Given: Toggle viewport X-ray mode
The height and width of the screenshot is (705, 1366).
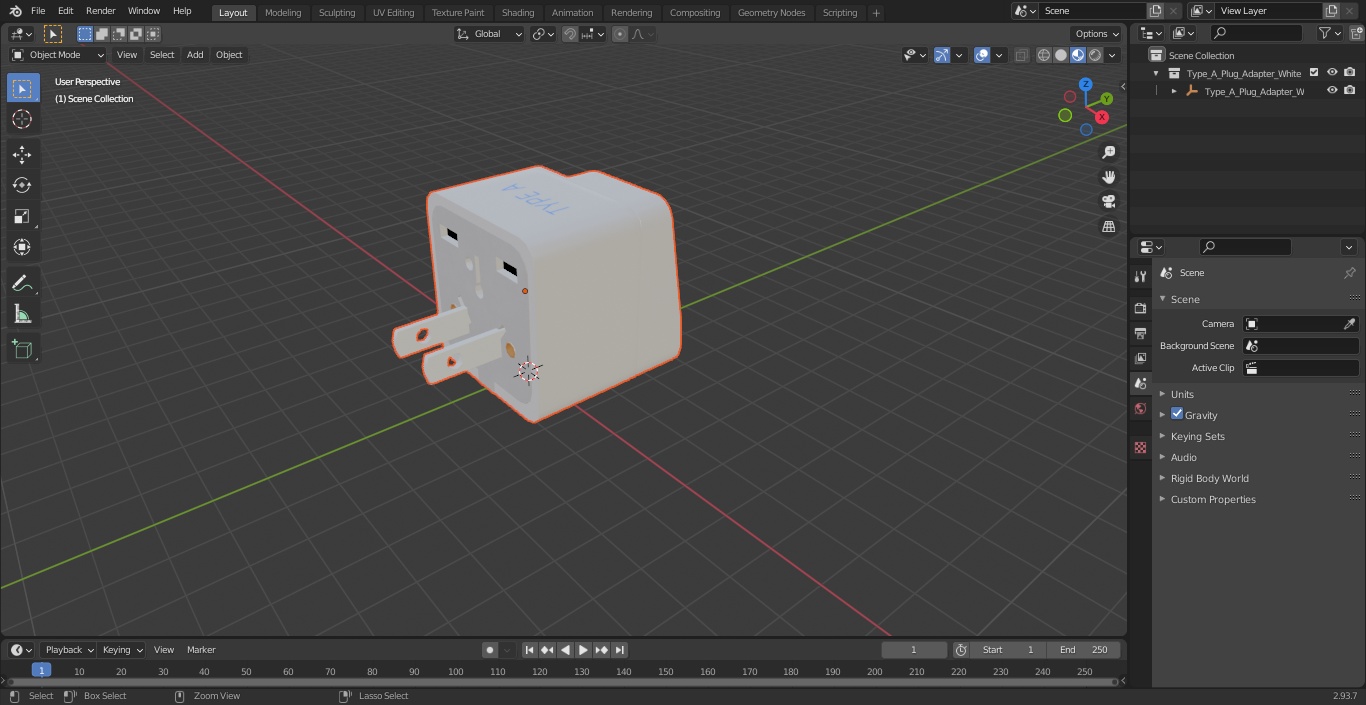Looking at the screenshot, I should 1021,55.
